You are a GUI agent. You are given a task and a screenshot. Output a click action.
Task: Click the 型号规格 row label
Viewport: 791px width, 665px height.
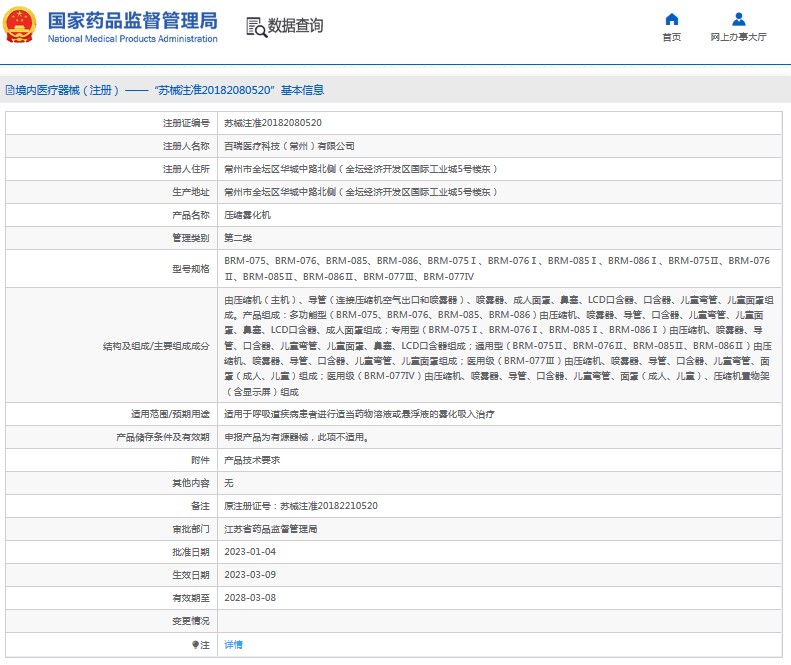click(191, 269)
